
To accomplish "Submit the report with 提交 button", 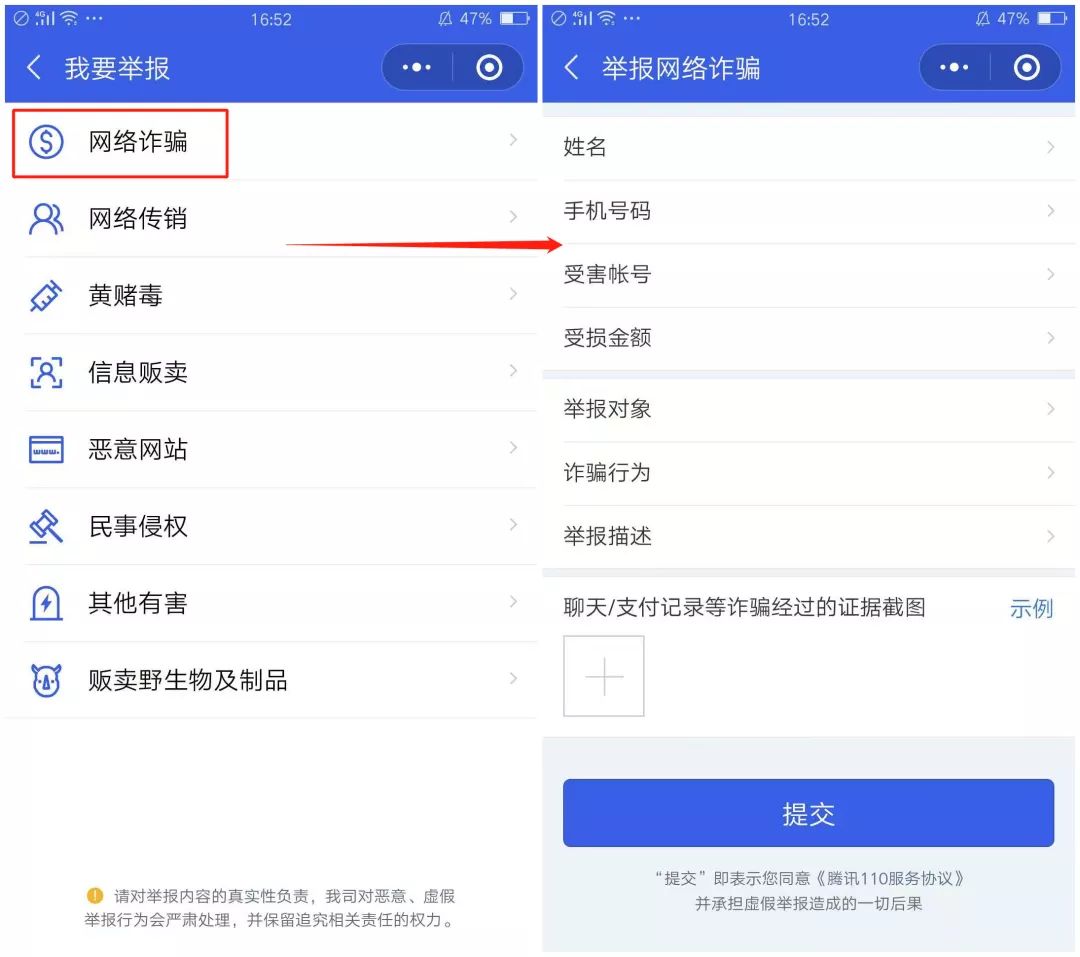I will (808, 813).
